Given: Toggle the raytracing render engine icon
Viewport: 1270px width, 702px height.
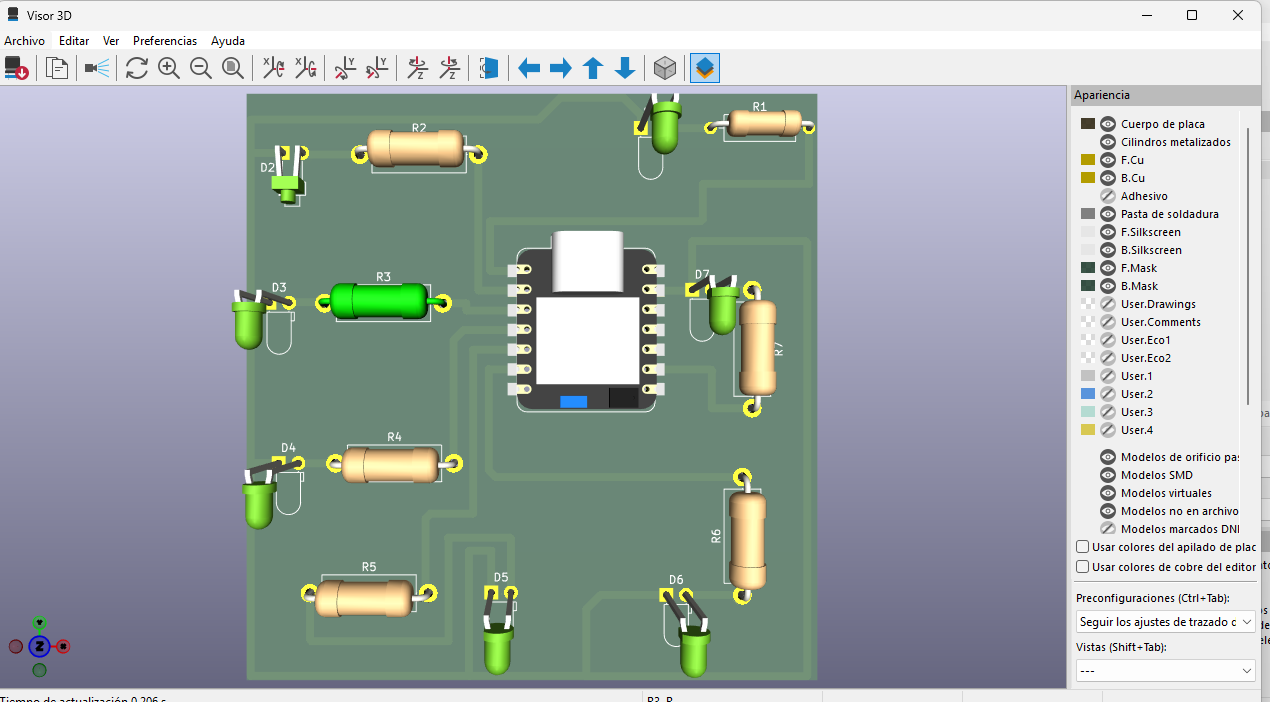Looking at the screenshot, I should [x=97, y=68].
